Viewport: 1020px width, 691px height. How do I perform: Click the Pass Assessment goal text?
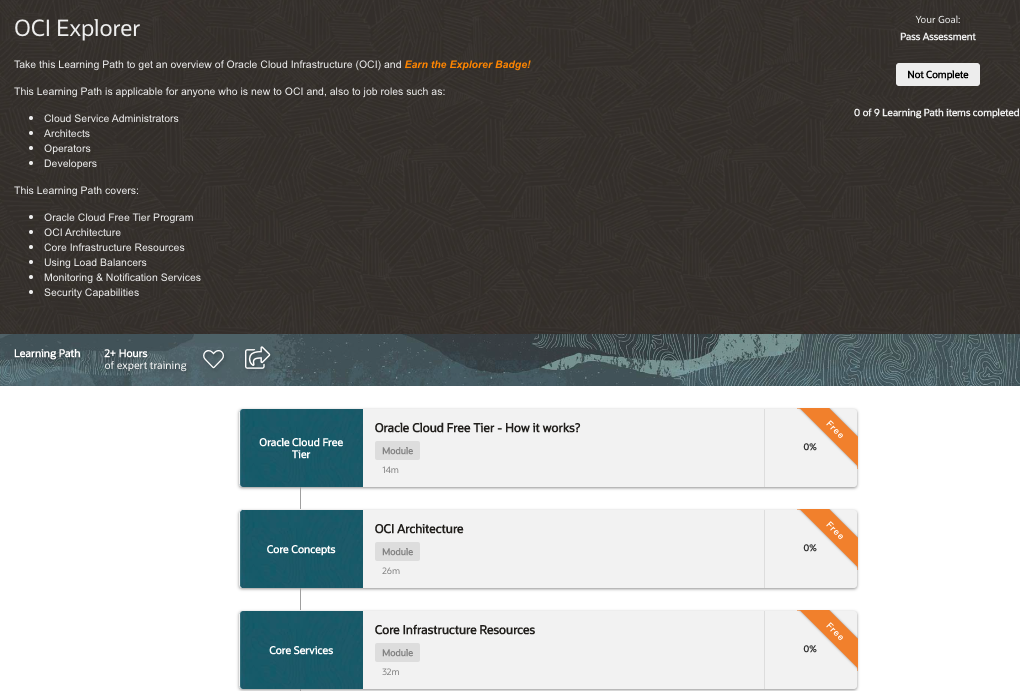pos(937,36)
